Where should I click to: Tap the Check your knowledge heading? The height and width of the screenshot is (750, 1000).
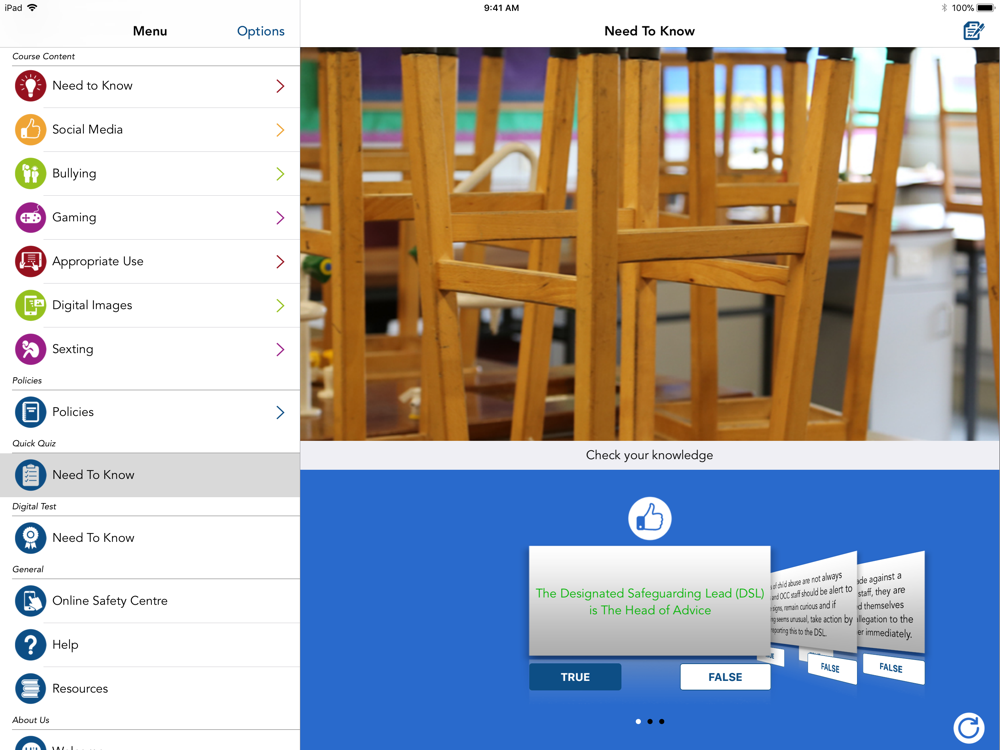coord(649,455)
